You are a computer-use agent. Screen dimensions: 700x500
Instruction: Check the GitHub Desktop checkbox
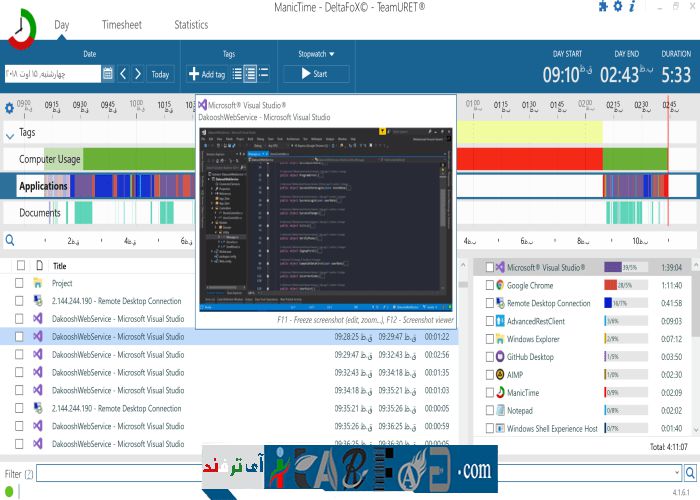pyautogui.click(x=489, y=357)
